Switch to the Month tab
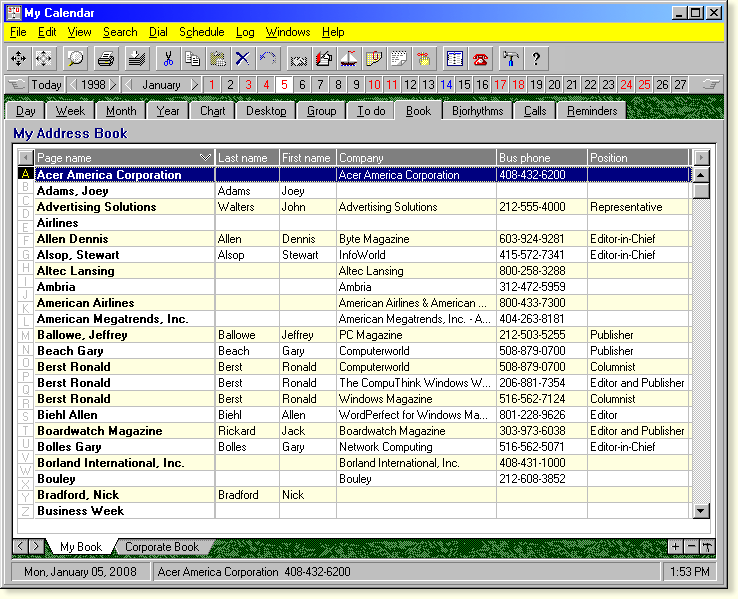 pyautogui.click(x=121, y=111)
